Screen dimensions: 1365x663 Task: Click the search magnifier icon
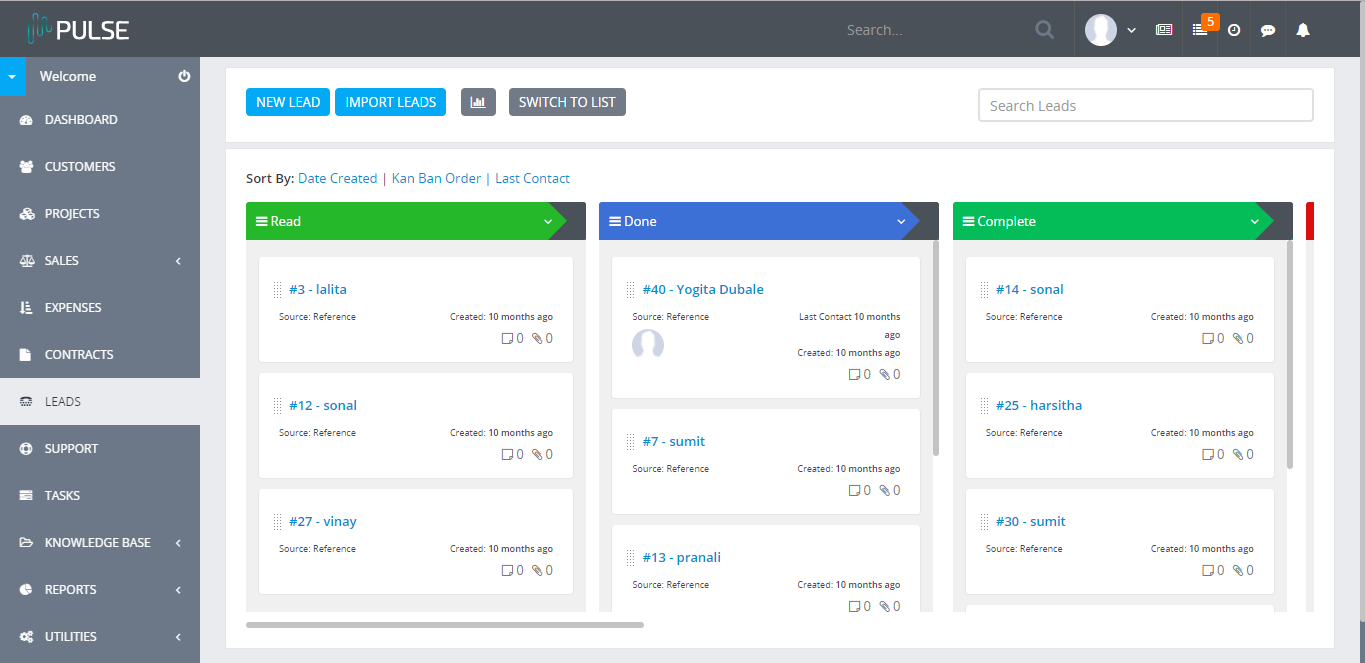[x=1044, y=29]
